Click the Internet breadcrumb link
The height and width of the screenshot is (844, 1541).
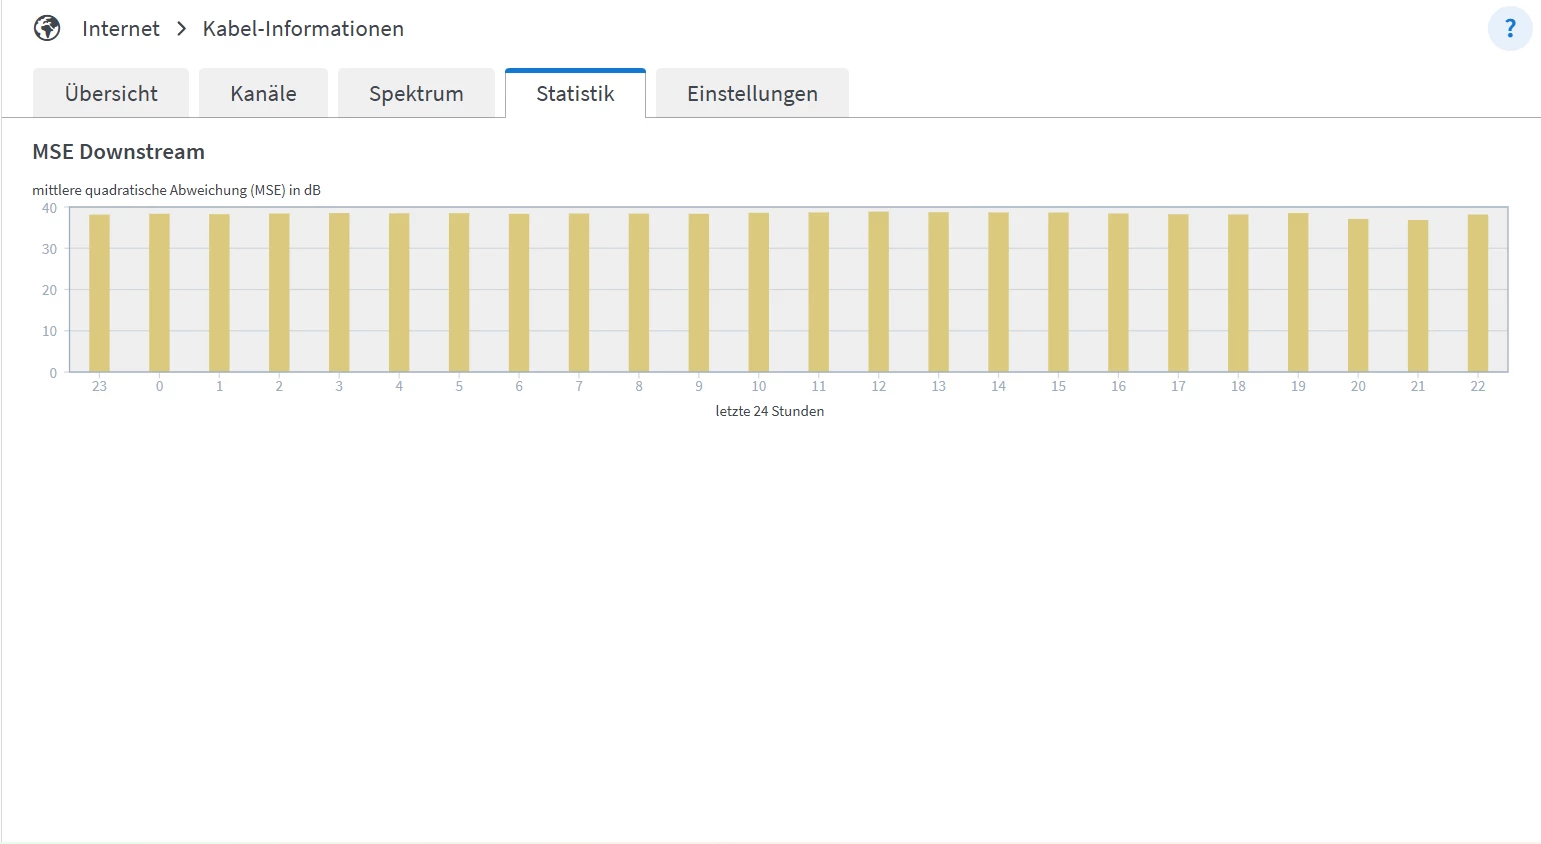click(x=121, y=28)
